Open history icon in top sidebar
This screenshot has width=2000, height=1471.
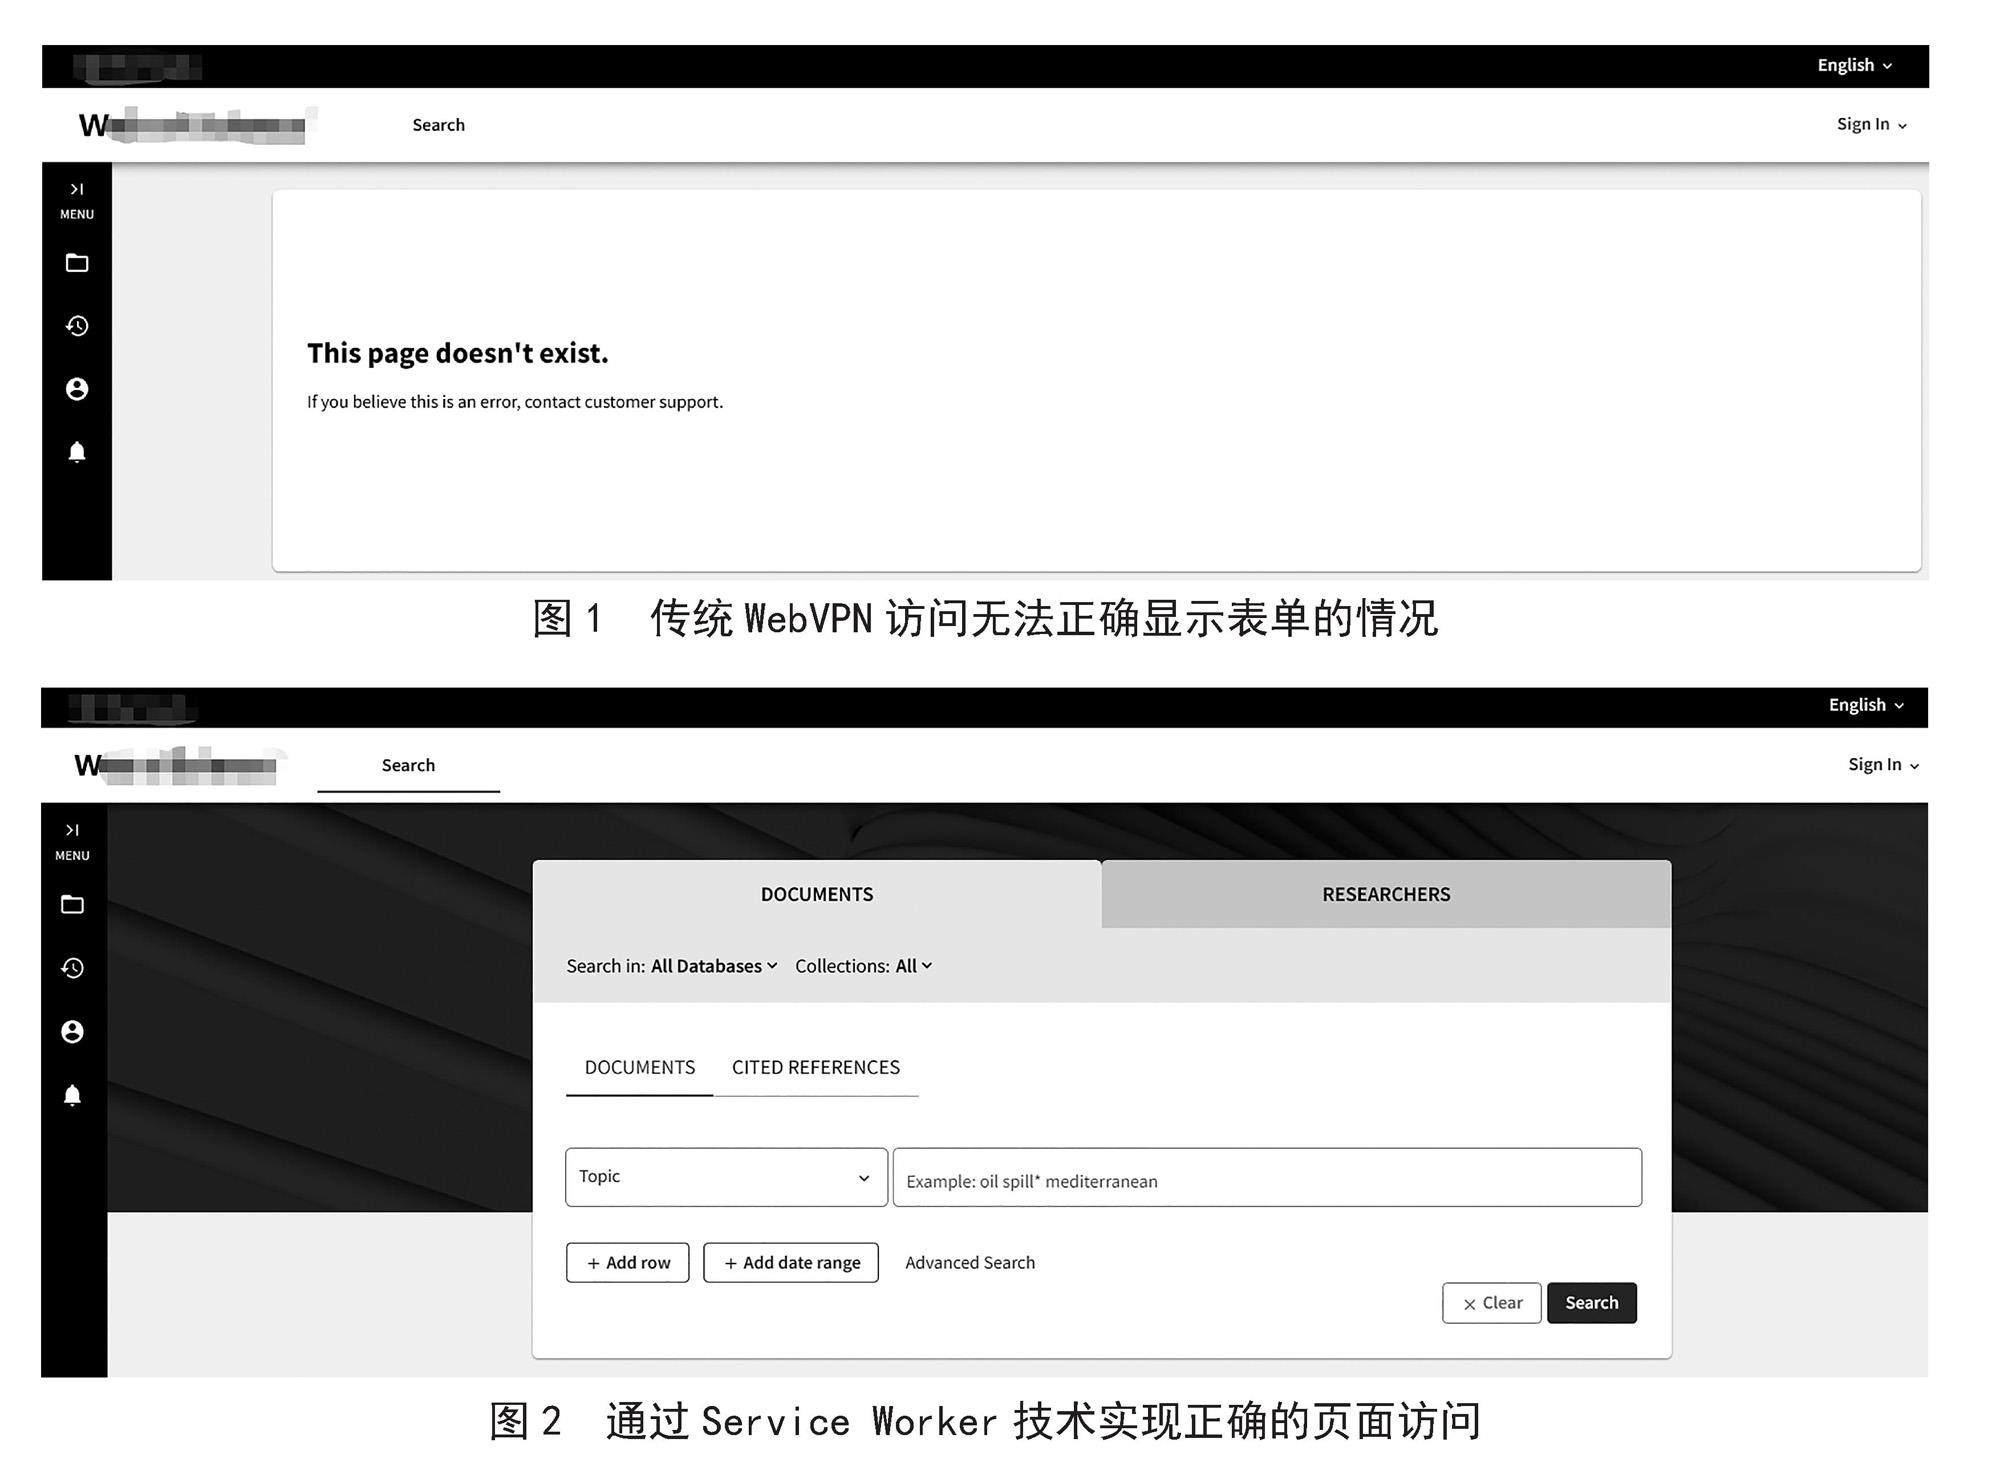tap(77, 326)
